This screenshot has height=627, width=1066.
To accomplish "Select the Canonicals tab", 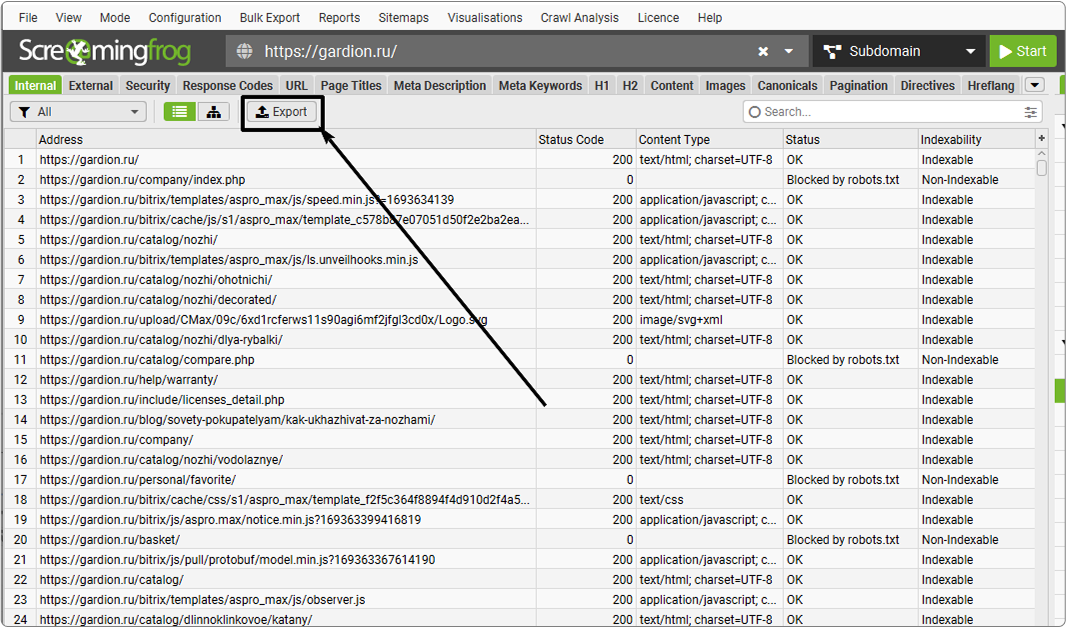I will tap(787, 86).
